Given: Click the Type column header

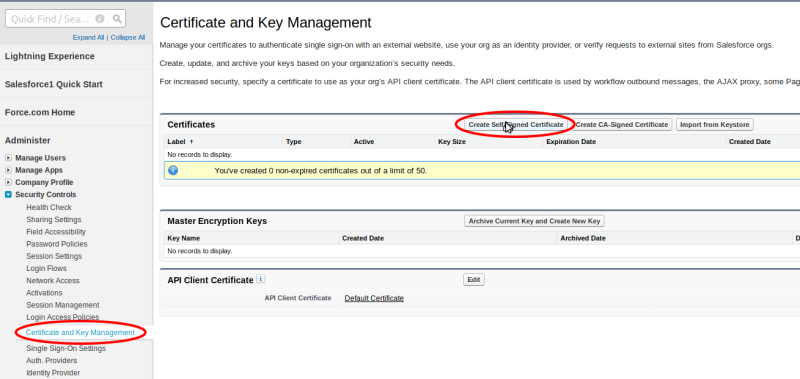Looking at the screenshot, I should 293,142.
